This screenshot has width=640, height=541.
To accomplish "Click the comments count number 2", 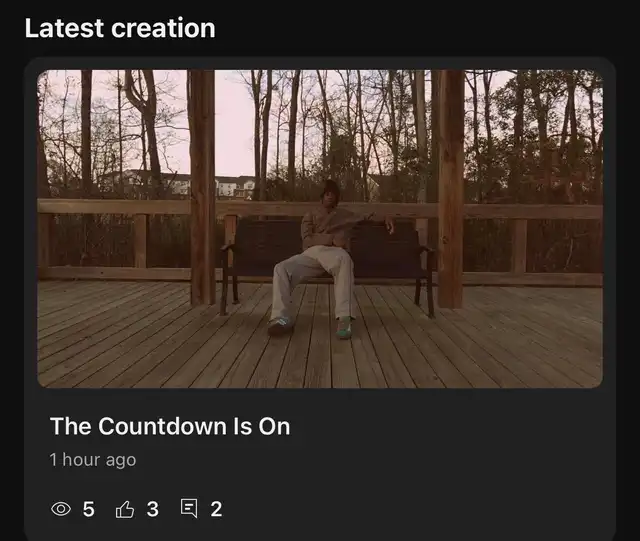I will point(216,509).
